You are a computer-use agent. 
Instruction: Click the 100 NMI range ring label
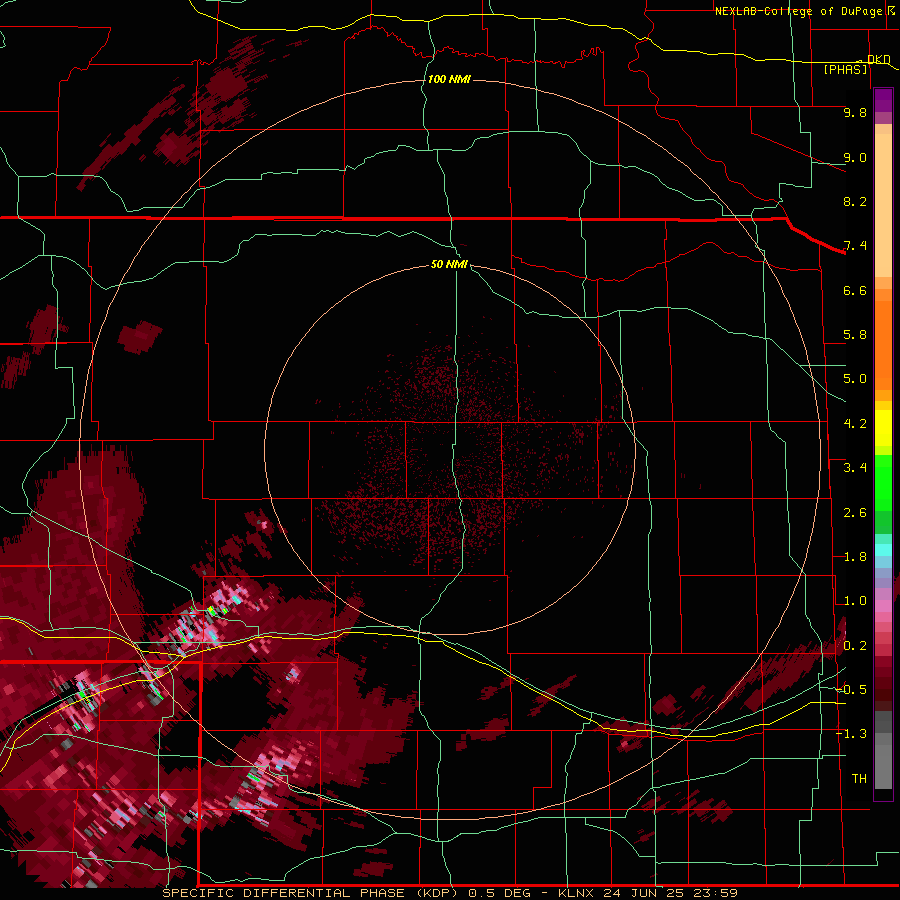pos(449,79)
